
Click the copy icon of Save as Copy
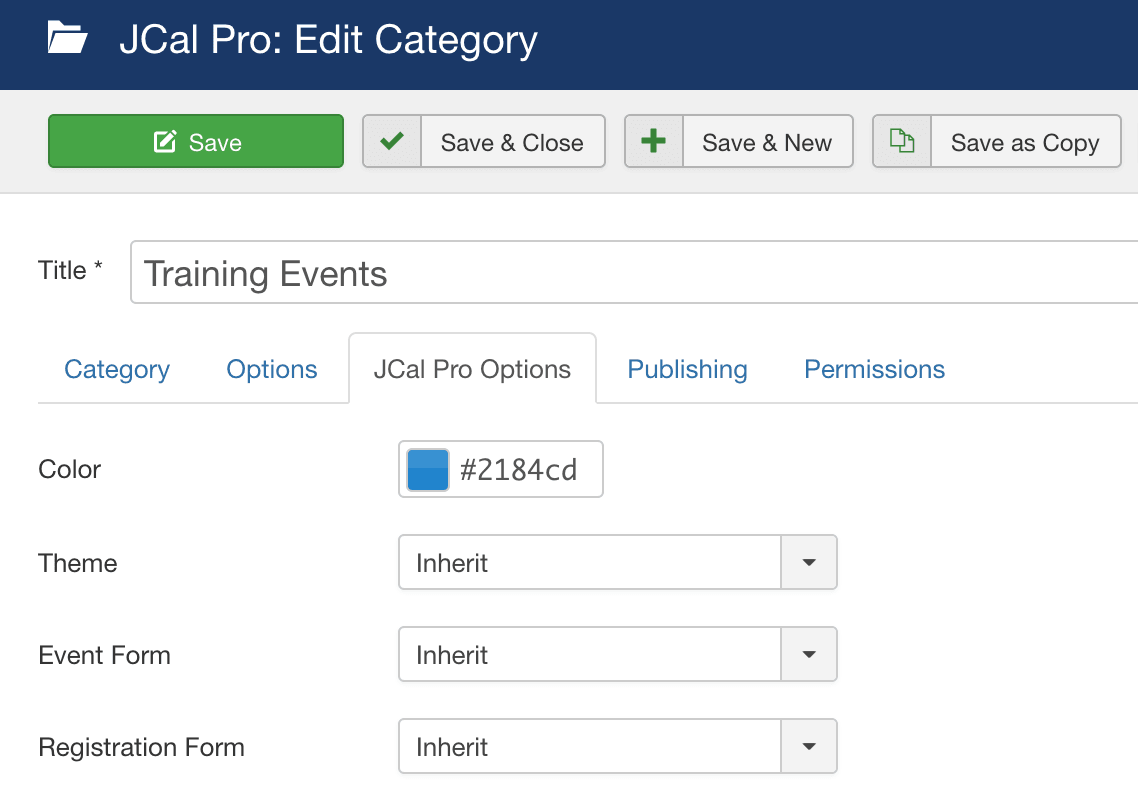point(902,141)
